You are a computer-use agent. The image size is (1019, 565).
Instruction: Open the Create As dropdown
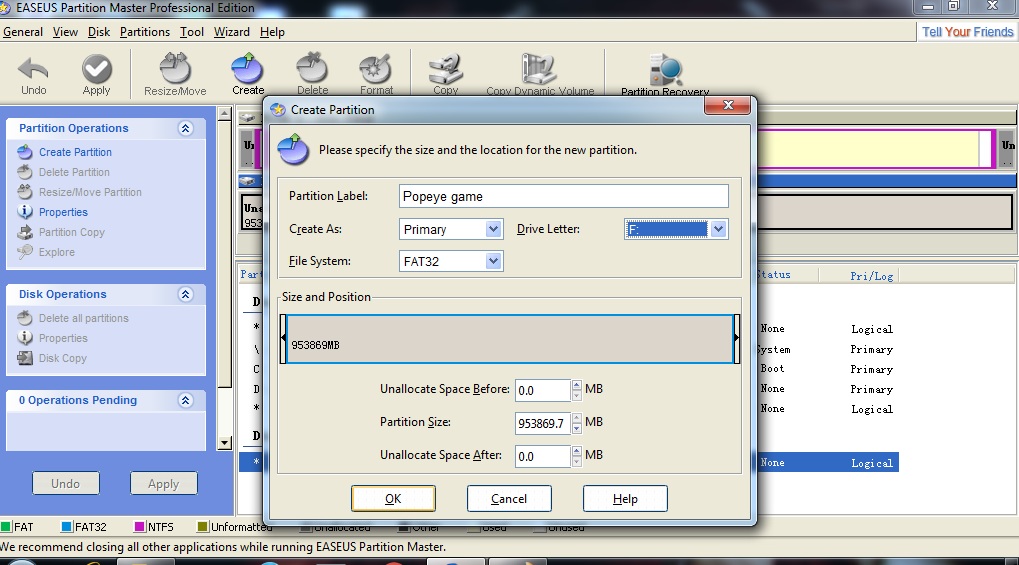point(493,229)
